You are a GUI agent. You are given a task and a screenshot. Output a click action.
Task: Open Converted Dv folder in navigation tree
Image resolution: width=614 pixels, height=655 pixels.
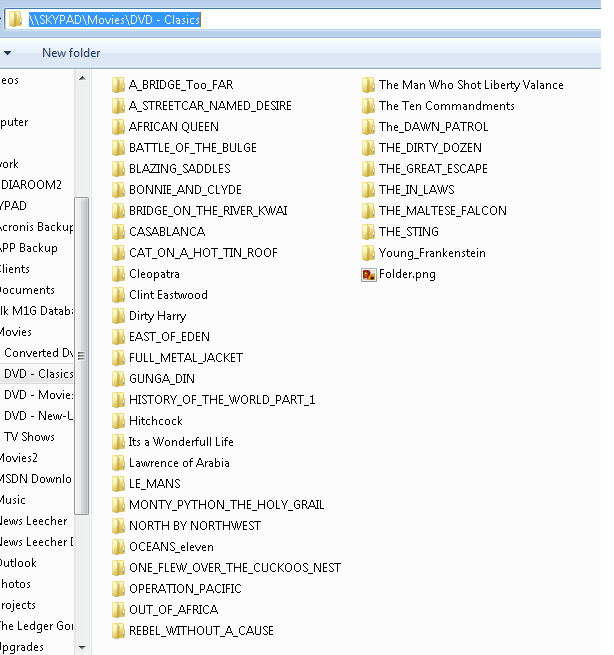[x=38, y=353]
